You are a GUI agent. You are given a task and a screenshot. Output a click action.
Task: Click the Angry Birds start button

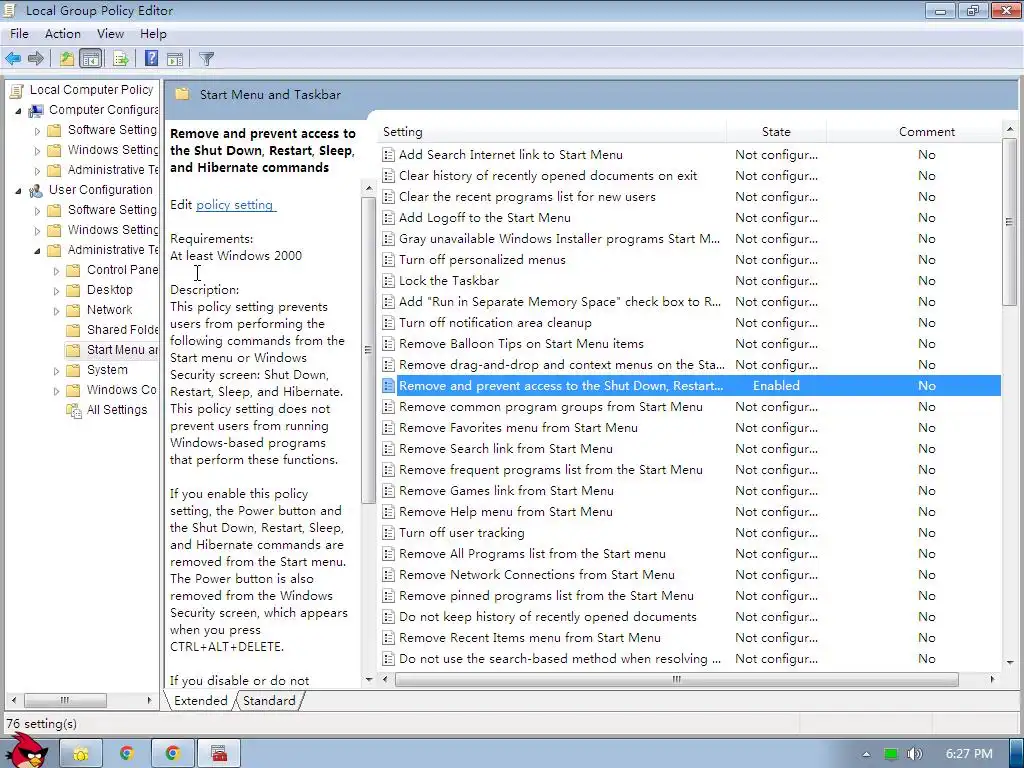(28, 751)
